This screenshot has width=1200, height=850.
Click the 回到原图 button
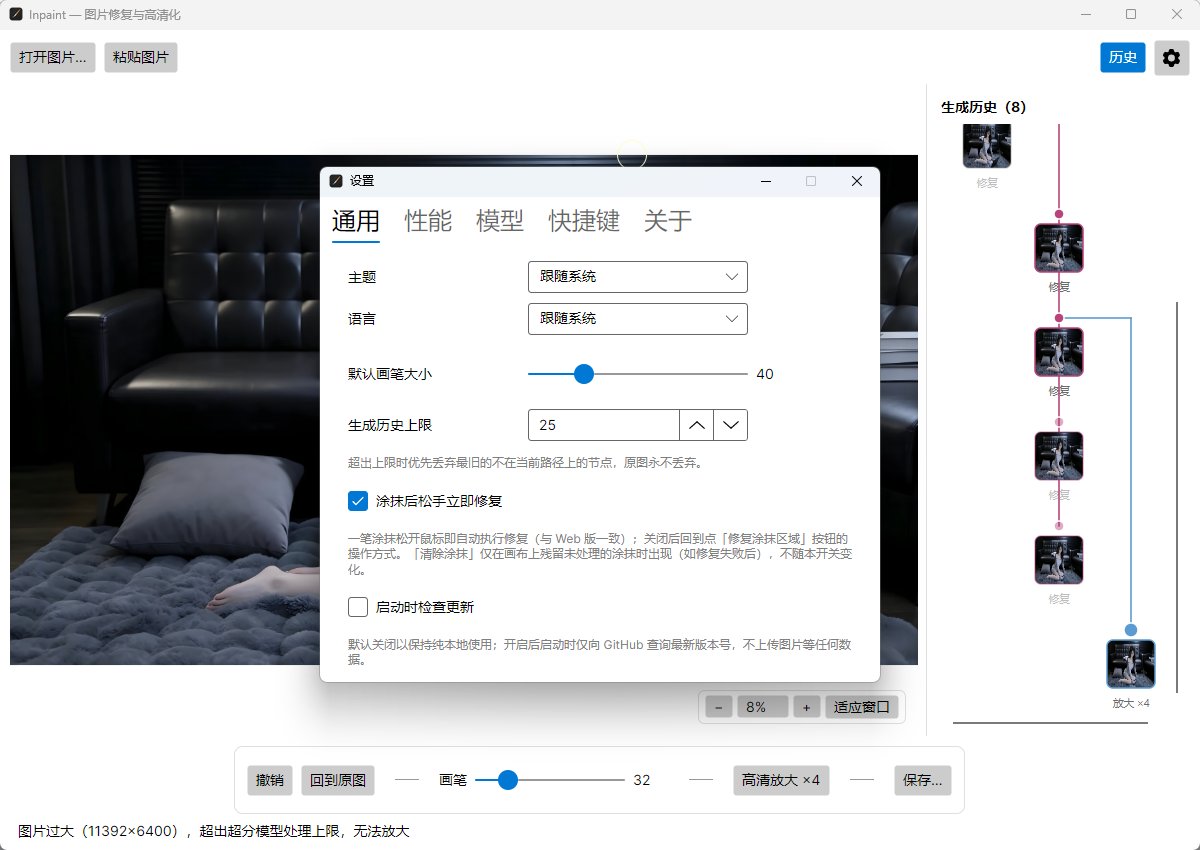tap(338, 780)
